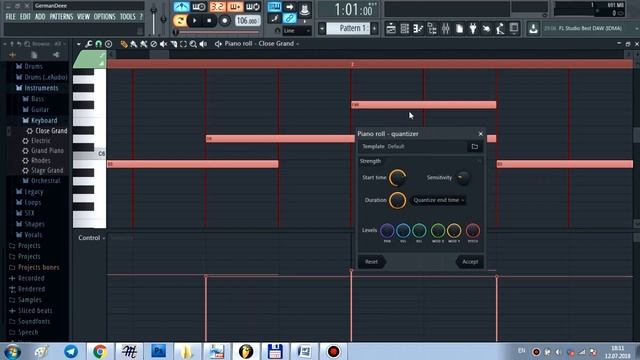The height and width of the screenshot is (360, 640).
Task: Click Accept in the quantizer dialog
Action: [x=470, y=262]
